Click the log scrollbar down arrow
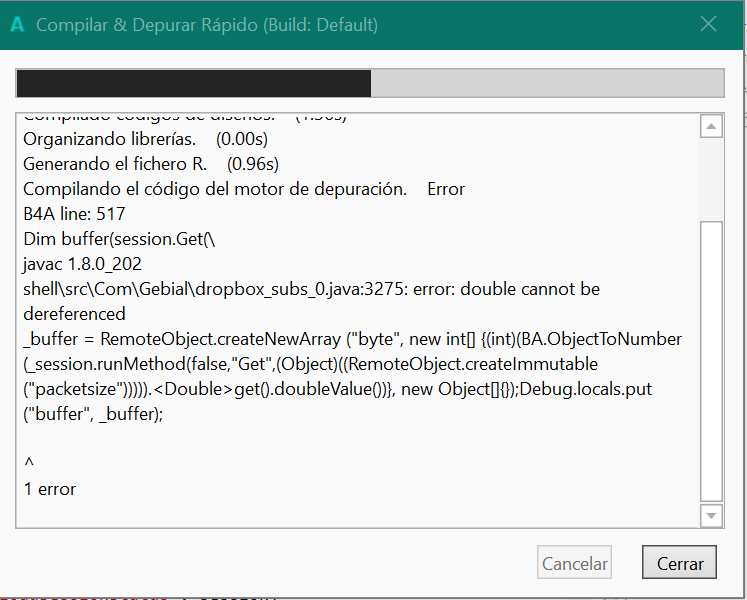Screen dimensions: 747x600 pos(711,516)
